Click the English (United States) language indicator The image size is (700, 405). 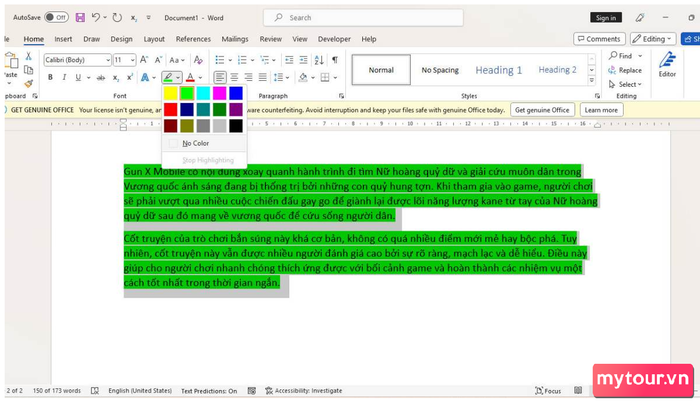tap(140, 391)
